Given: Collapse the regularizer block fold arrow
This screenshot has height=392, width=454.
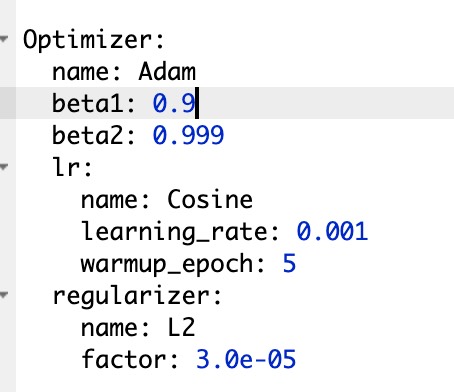Looking at the screenshot, I should tap(4, 295).
